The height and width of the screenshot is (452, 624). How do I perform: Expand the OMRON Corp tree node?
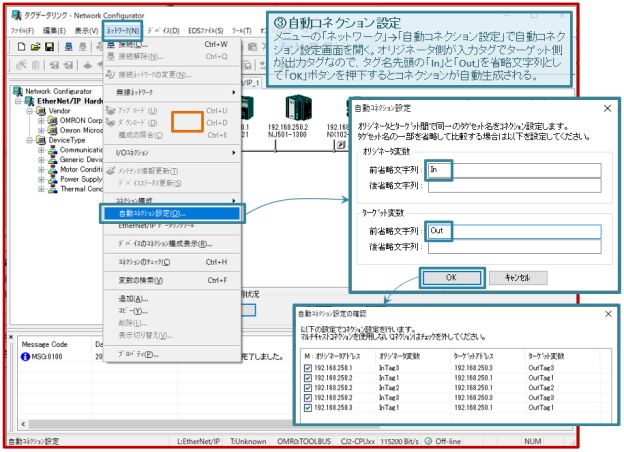point(41,121)
